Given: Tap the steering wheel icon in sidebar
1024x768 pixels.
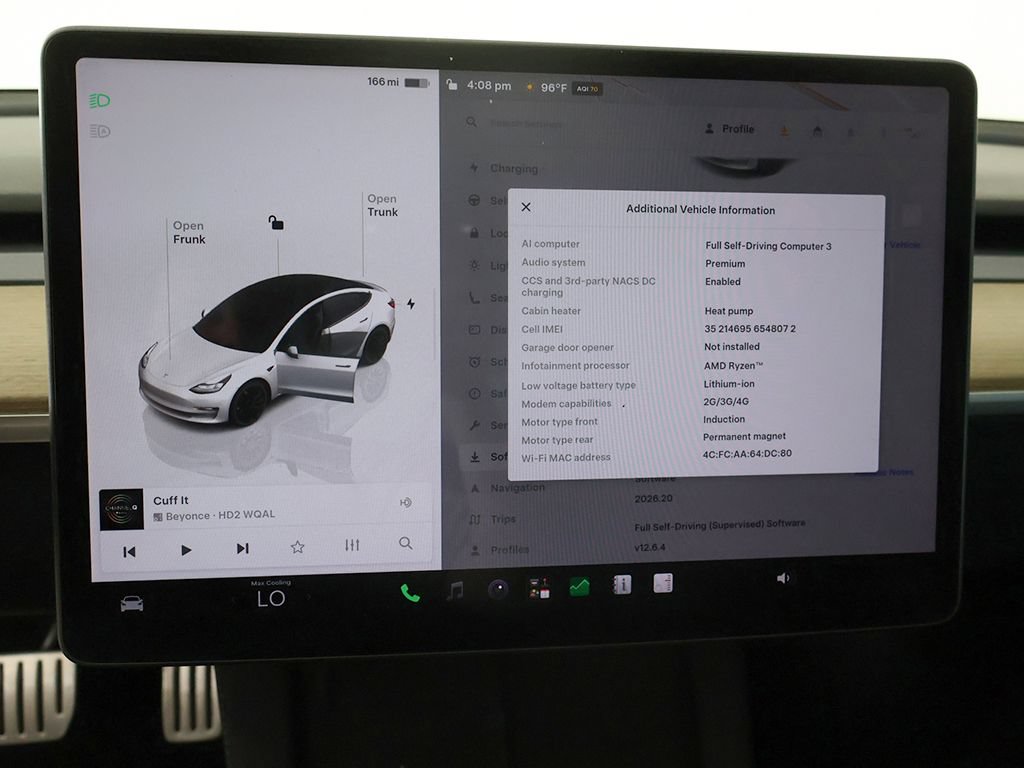Looking at the screenshot, I should pyautogui.click(x=475, y=200).
